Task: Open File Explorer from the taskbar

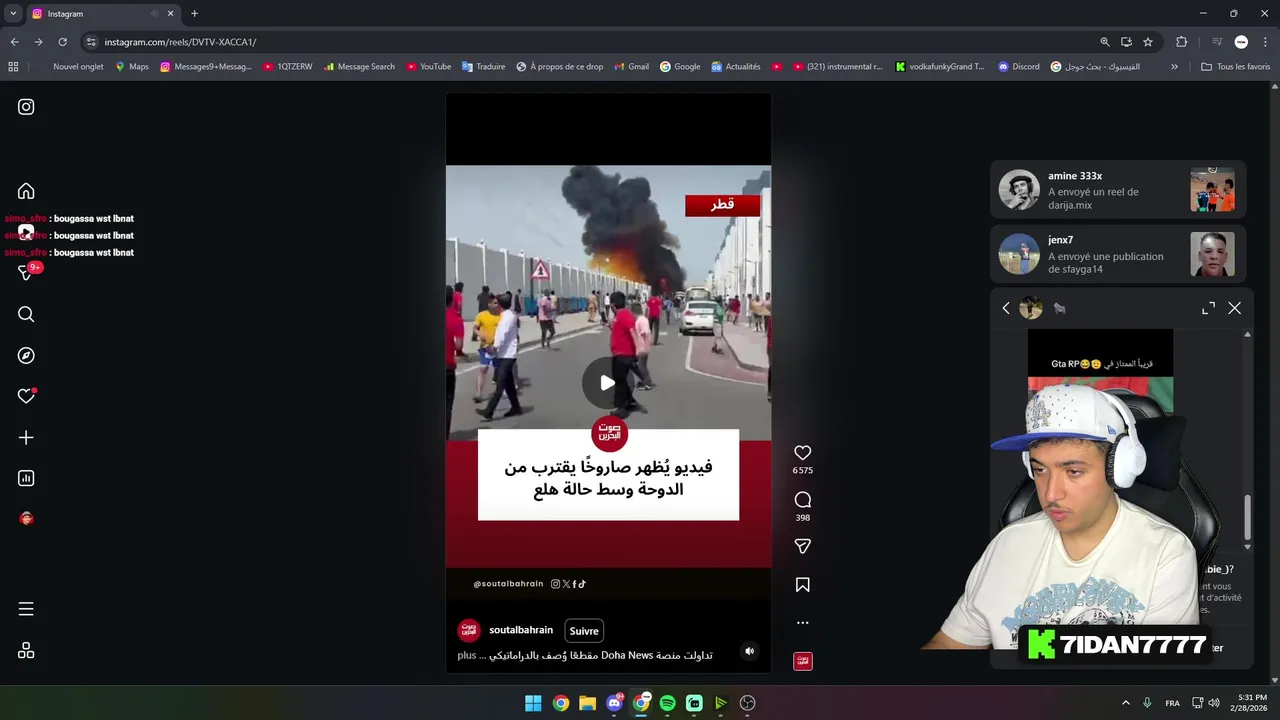Action: 587,703
